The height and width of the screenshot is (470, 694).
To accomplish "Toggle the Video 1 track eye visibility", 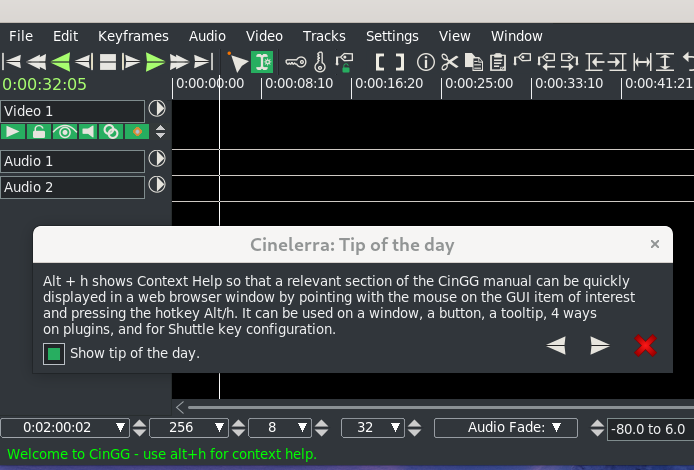I will [64, 132].
